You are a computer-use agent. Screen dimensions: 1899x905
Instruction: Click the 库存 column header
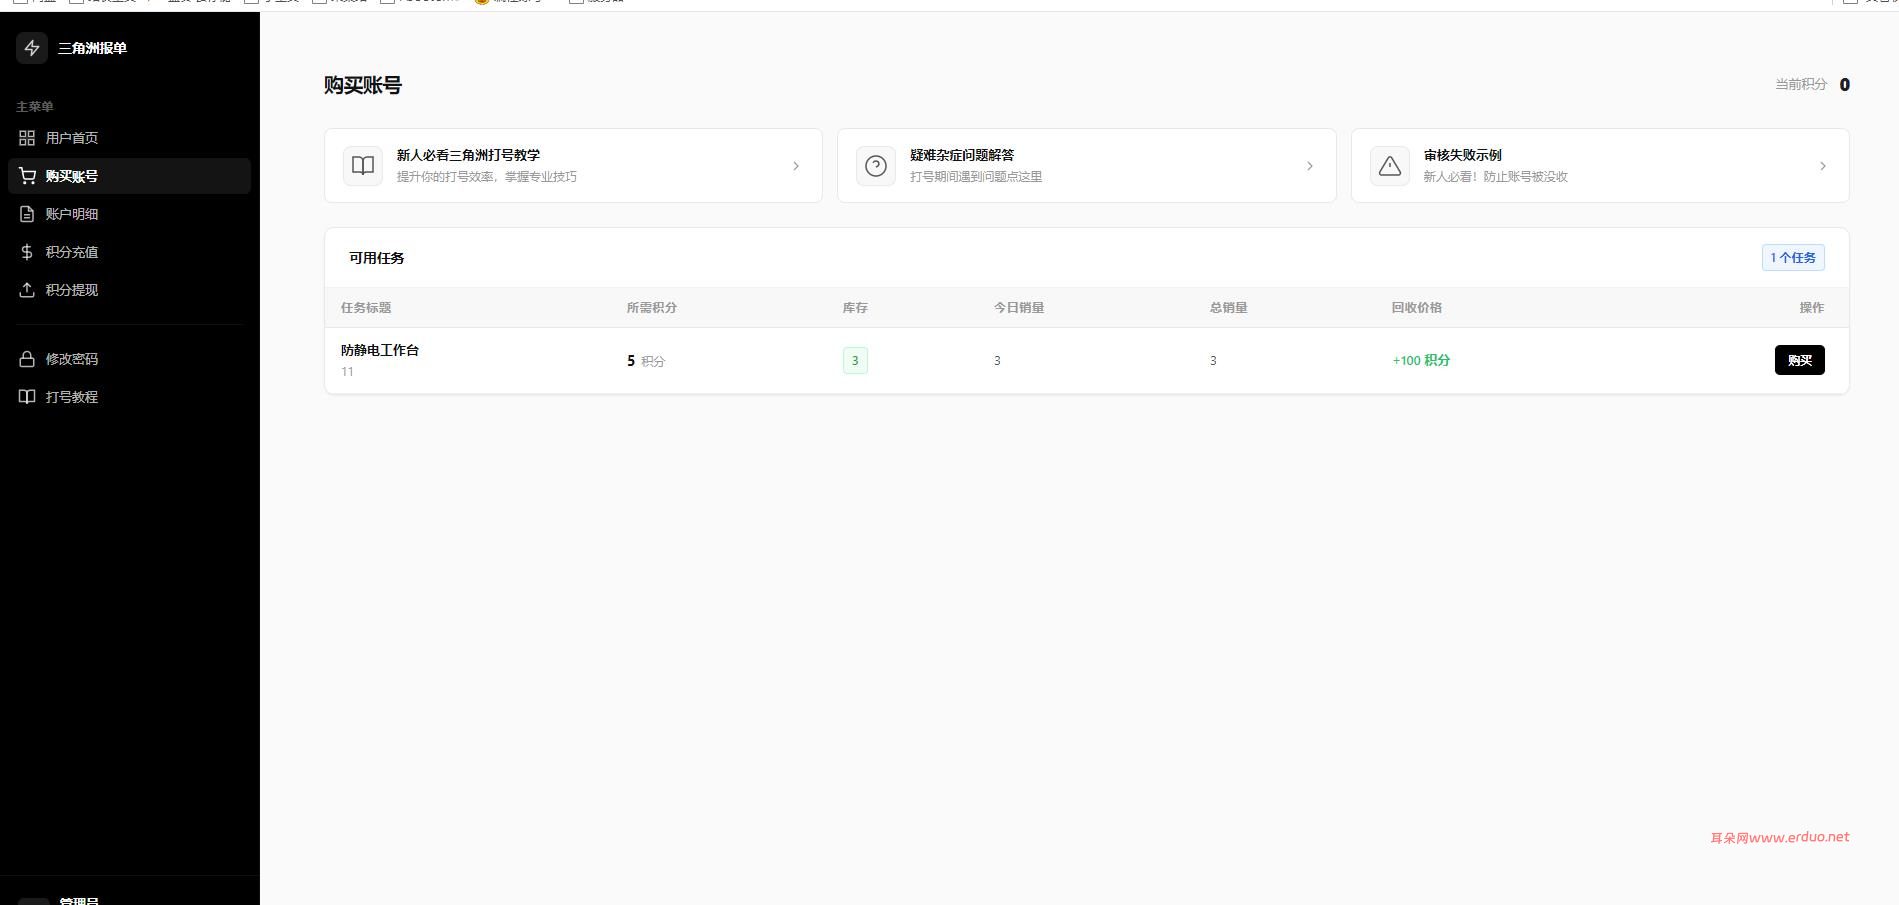click(x=855, y=308)
